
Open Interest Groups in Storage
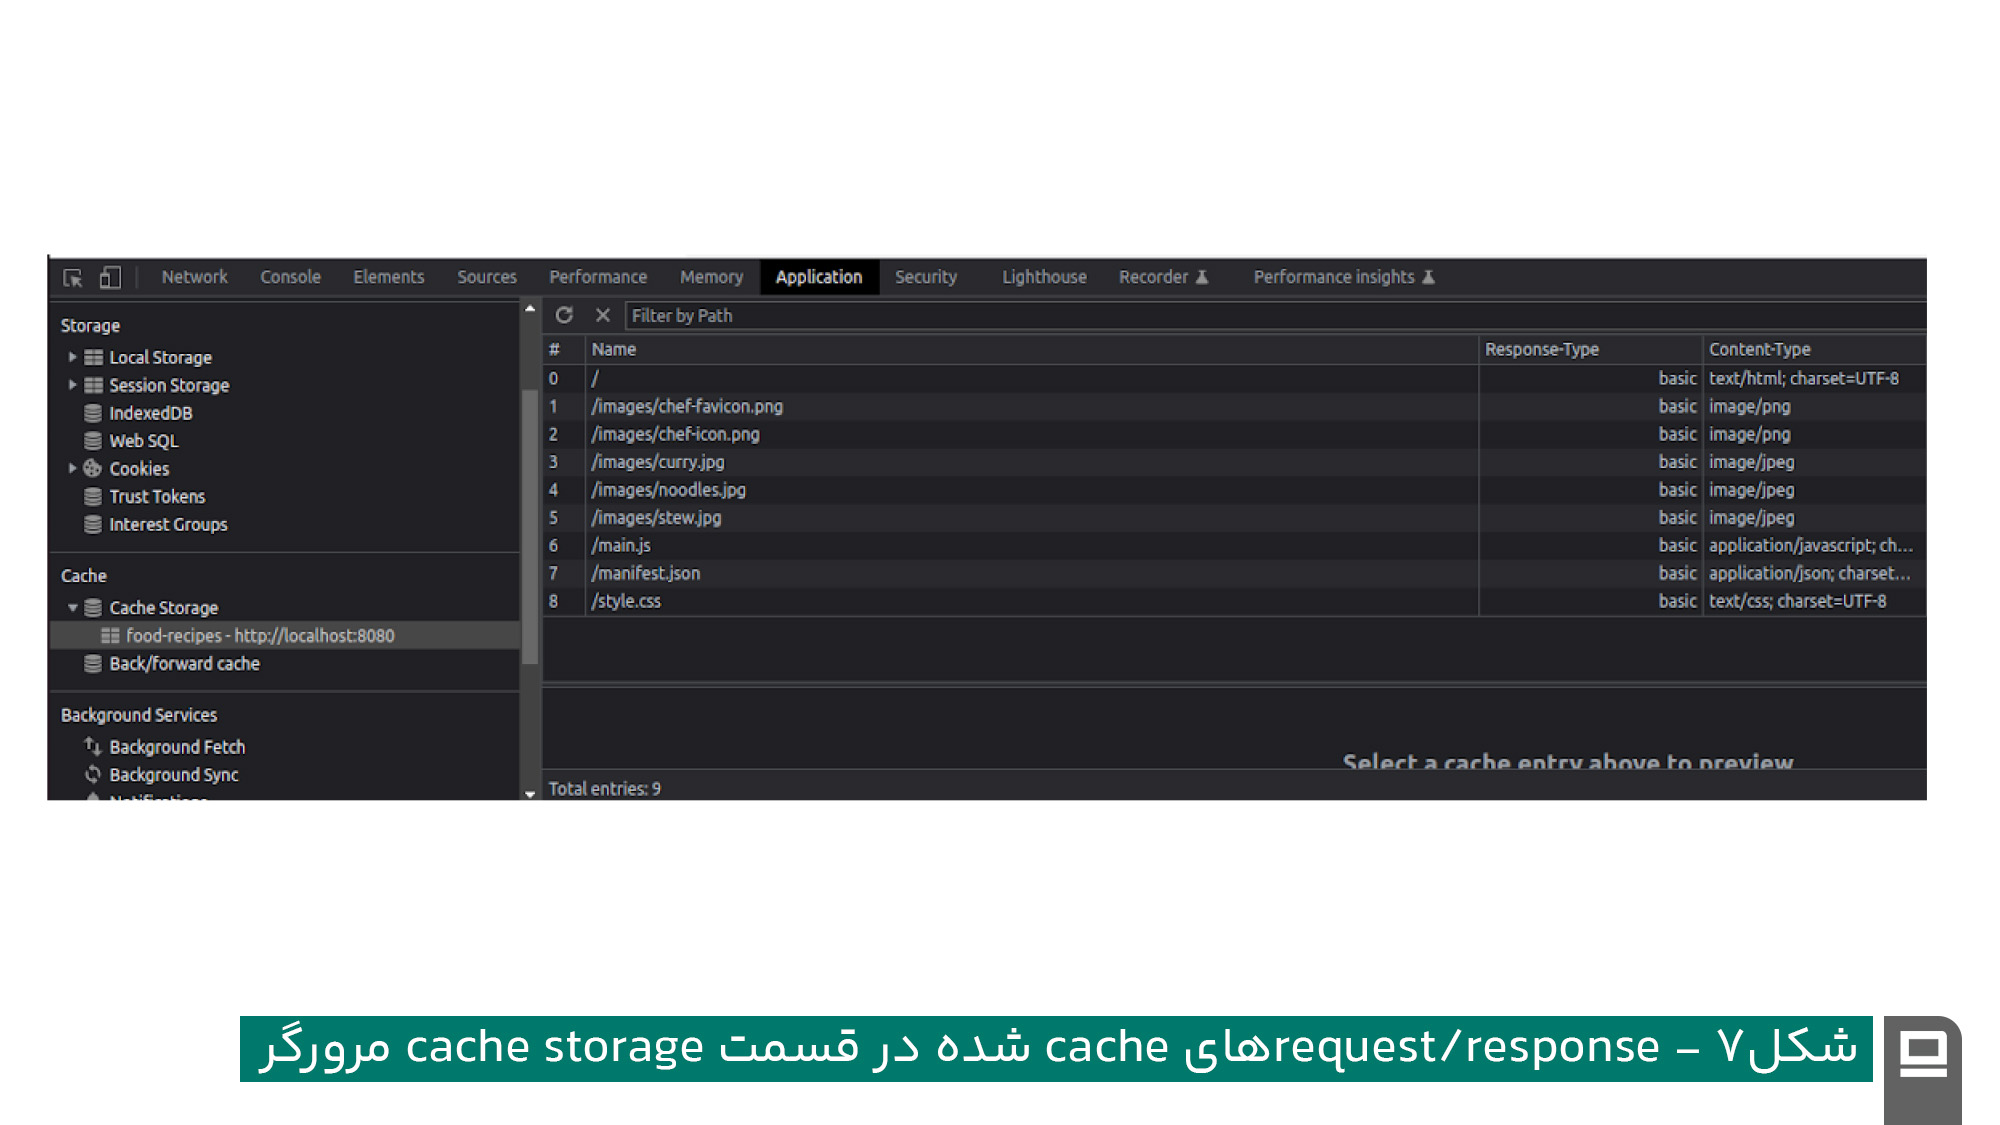coord(167,524)
